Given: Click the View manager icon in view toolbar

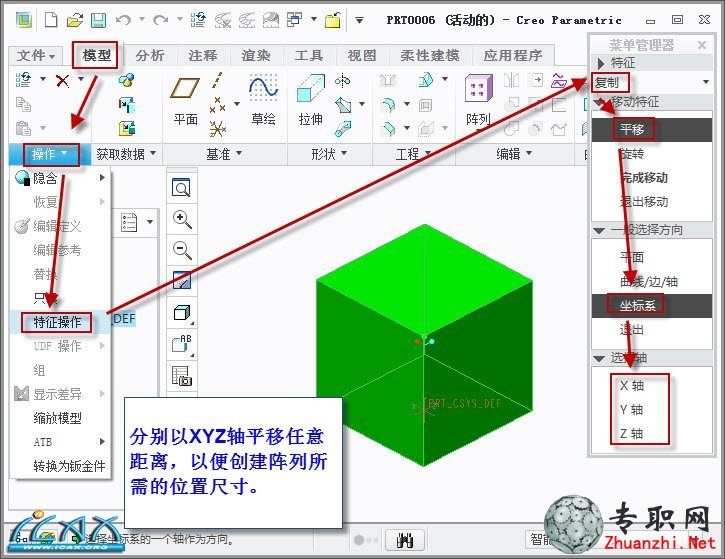Looking at the screenshot, I should (182, 375).
